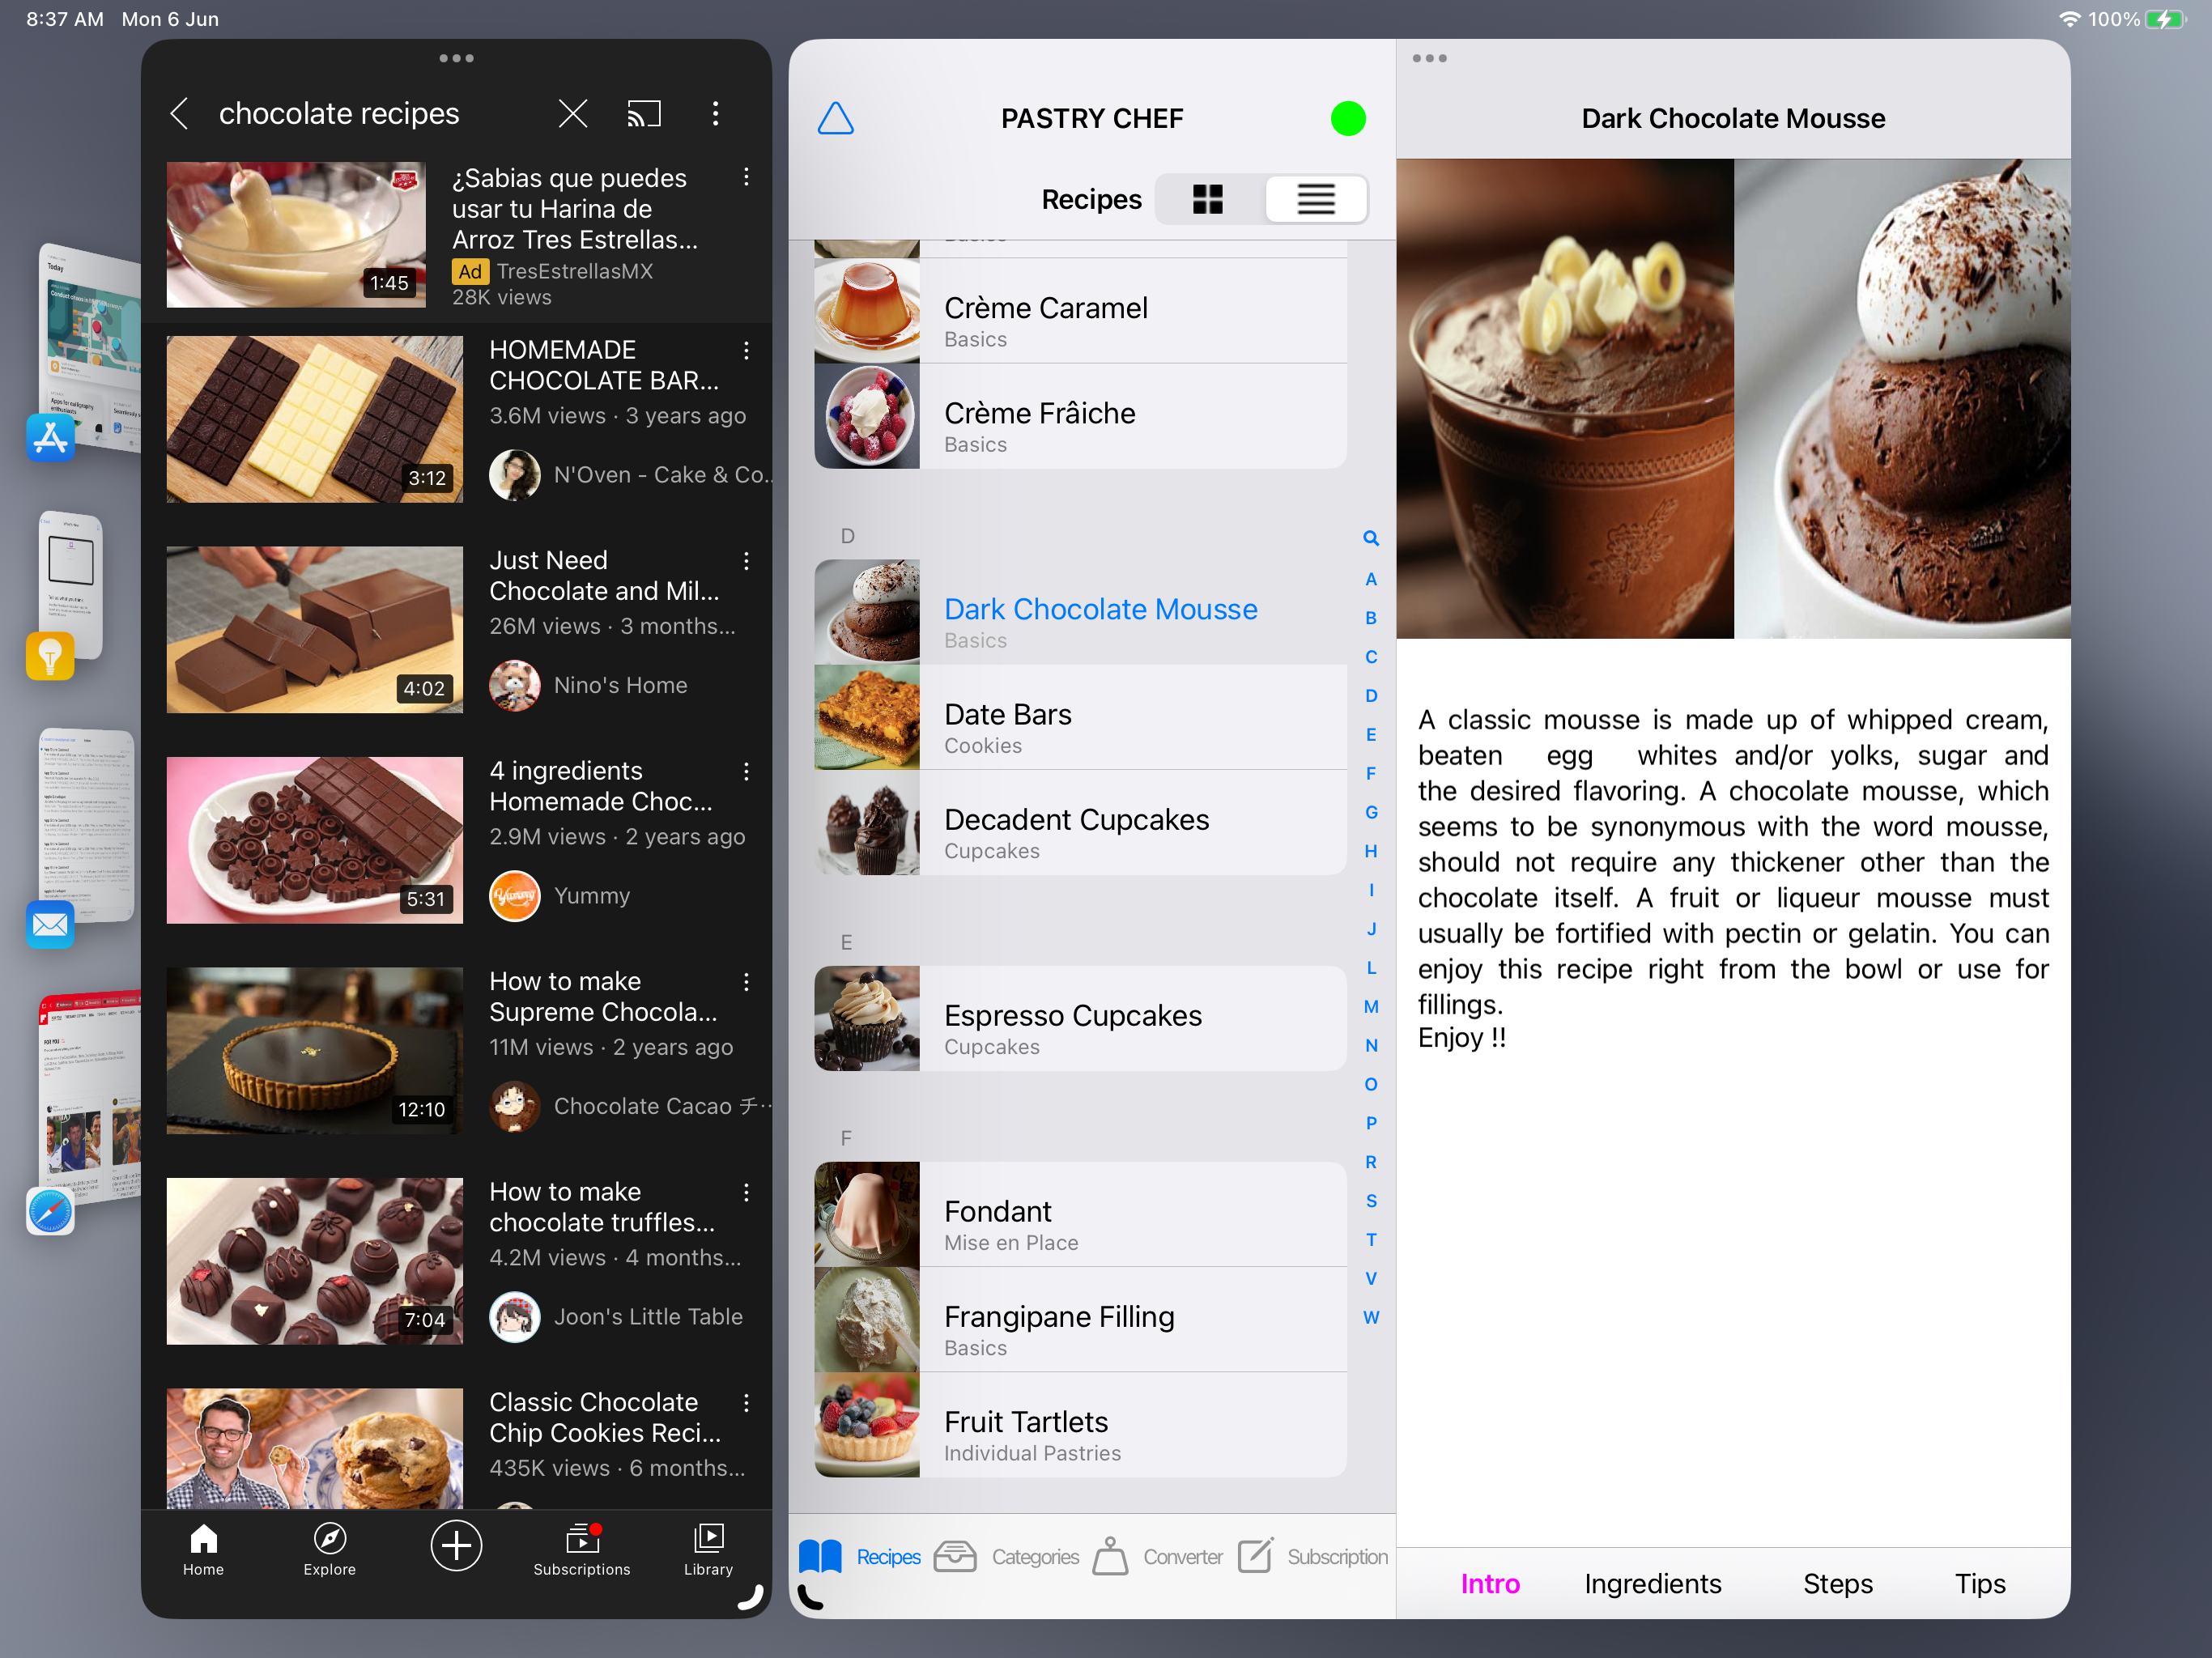Screen dimensions: 2212x1658
Task: Tap the Wi-Fi icon in status bar
Action: (x=2070, y=19)
